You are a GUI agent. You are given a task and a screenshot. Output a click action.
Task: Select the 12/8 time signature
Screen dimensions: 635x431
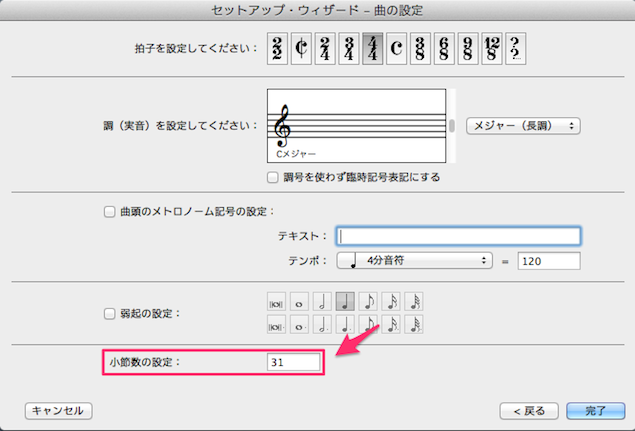(492, 49)
